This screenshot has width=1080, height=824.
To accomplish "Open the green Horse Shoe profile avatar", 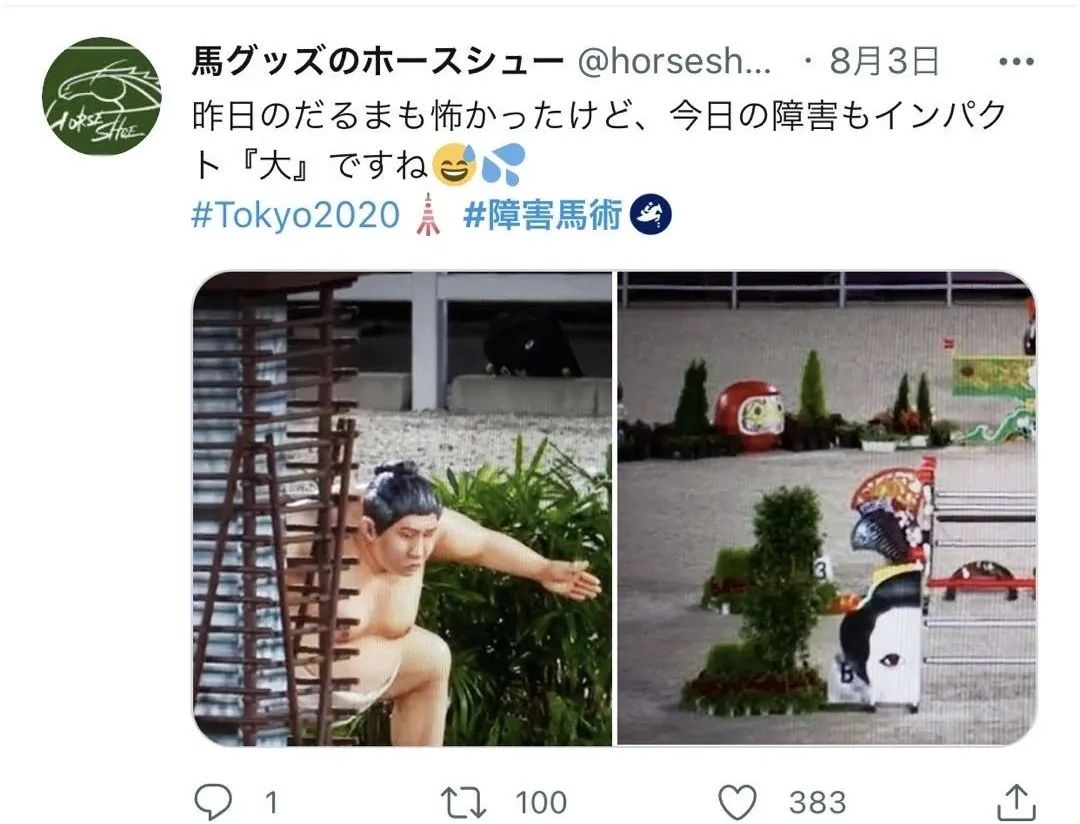I will (x=101, y=96).
